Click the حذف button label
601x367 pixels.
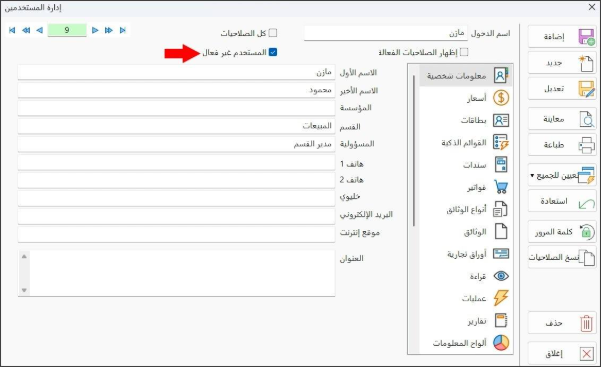(x=554, y=324)
